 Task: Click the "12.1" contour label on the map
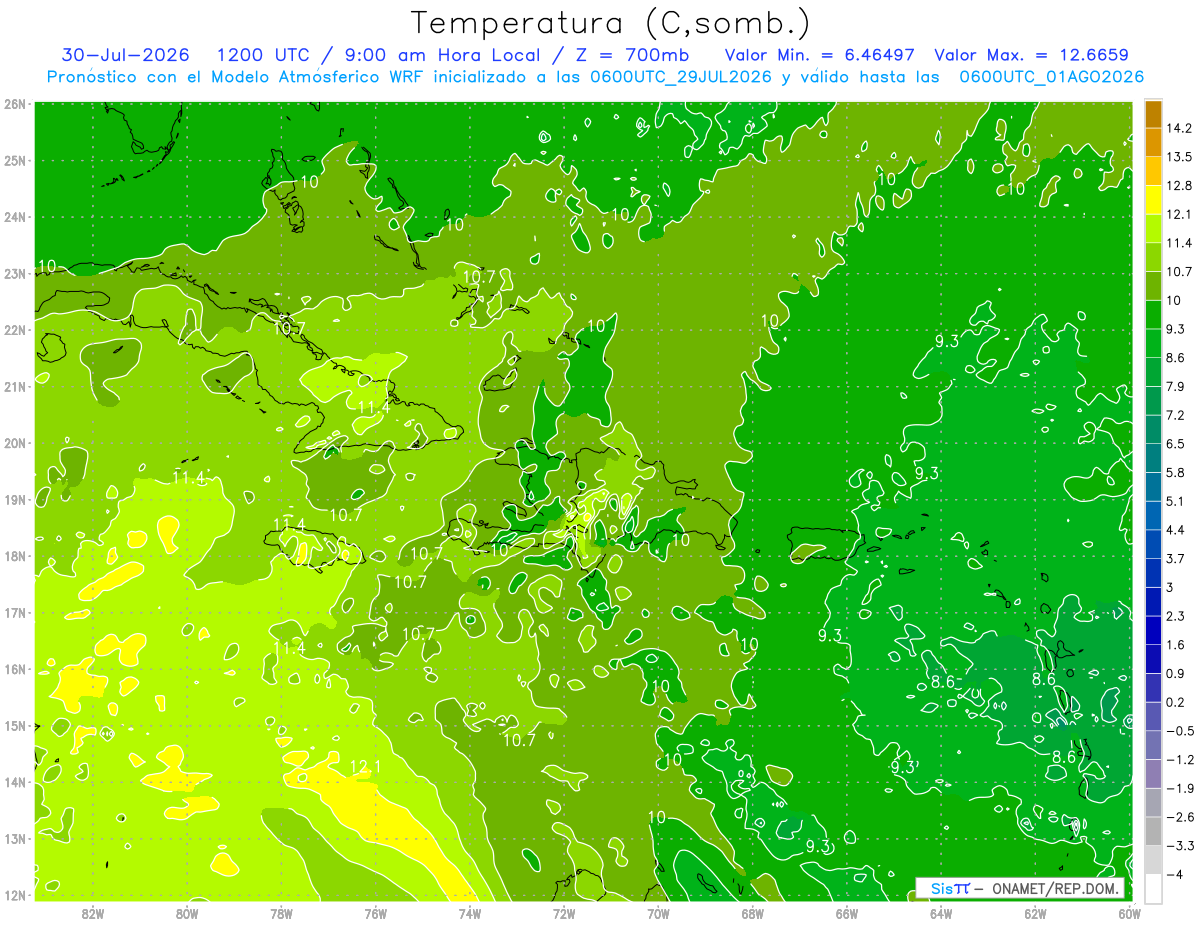pyautogui.click(x=365, y=767)
